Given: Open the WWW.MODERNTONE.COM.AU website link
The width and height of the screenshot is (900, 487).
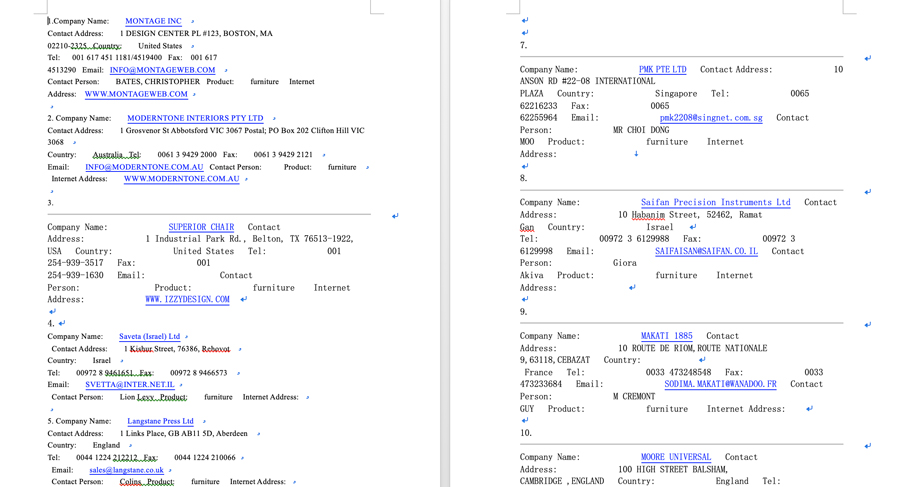Looking at the screenshot, I should 181,179.
